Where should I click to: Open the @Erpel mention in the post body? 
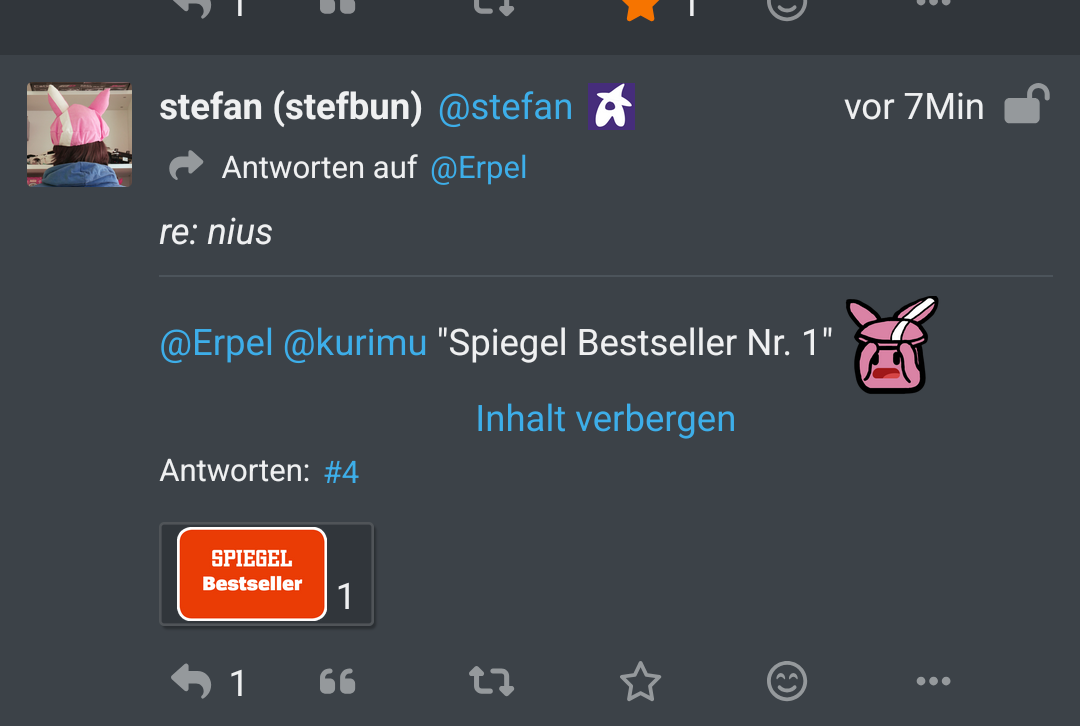point(216,343)
